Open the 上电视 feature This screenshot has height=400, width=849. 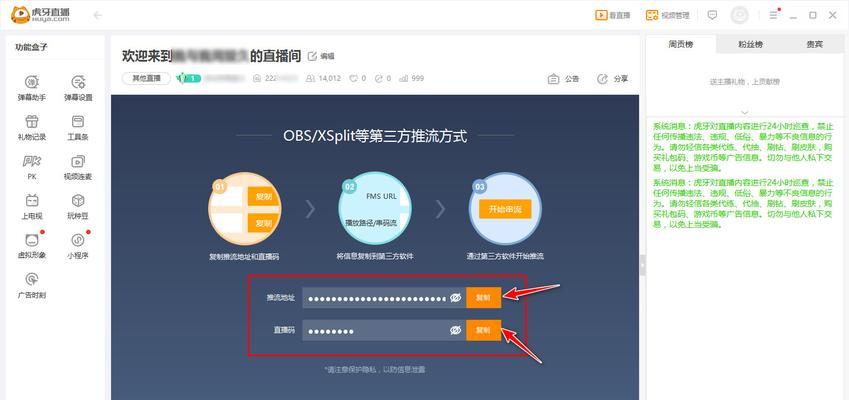click(x=31, y=206)
